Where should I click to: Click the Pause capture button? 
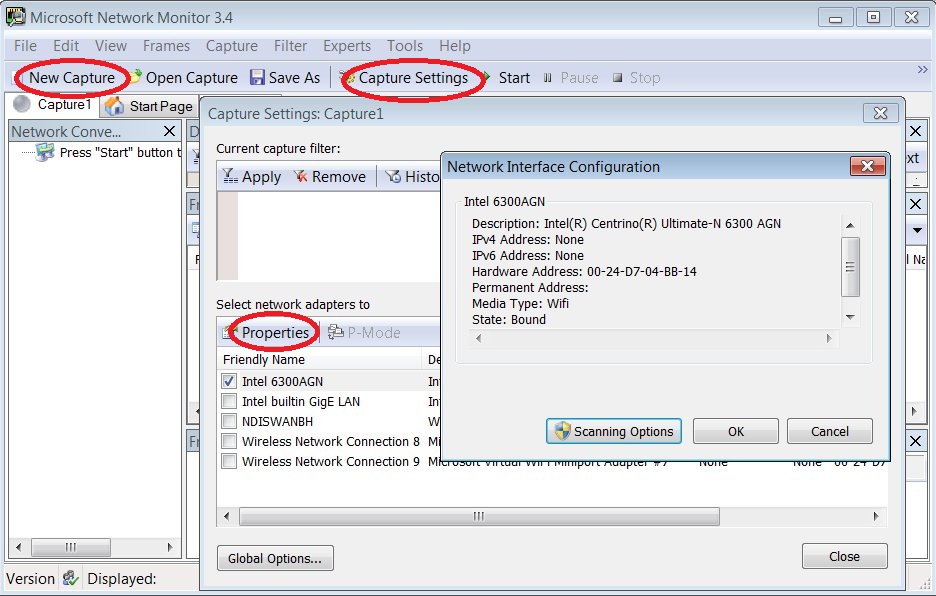click(571, 78)
